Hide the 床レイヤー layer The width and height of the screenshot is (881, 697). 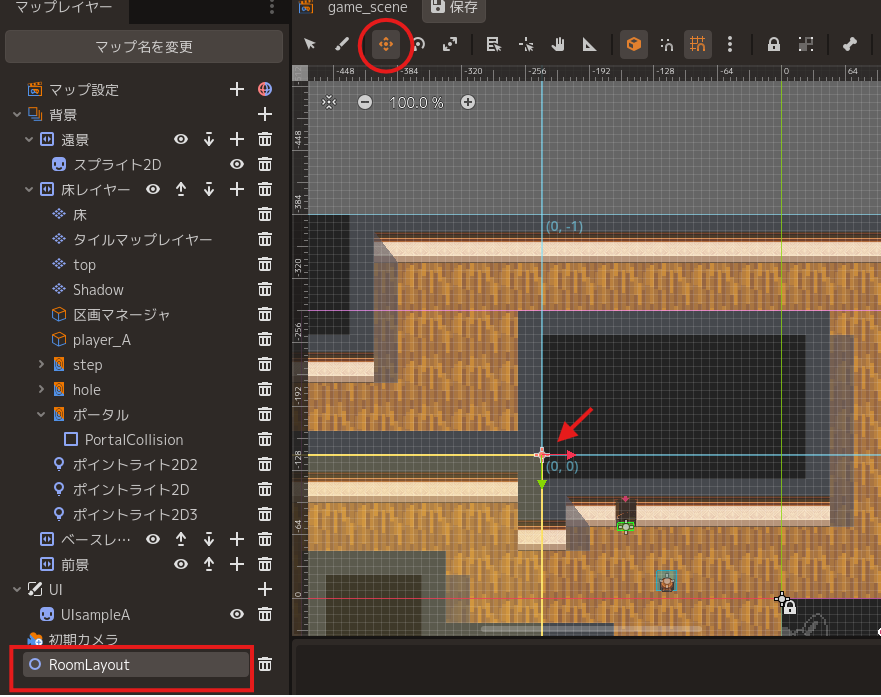(x=152, y=189)
